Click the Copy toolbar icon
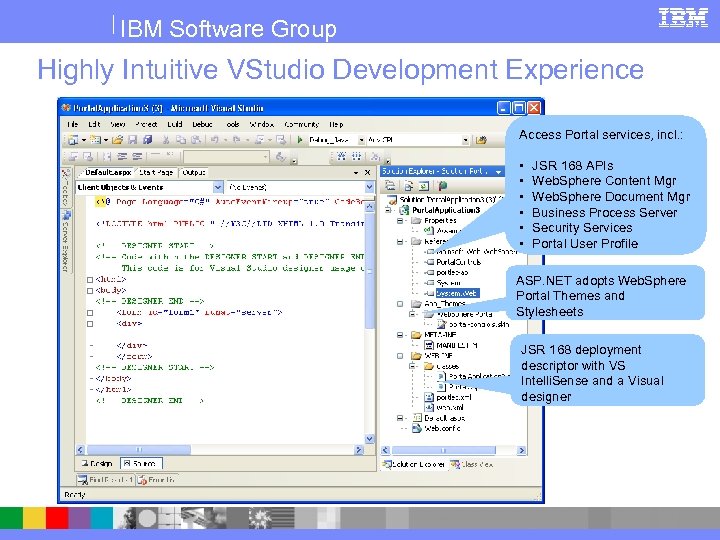Viewport: 720px width, 540px height. [x=181, y=140]
